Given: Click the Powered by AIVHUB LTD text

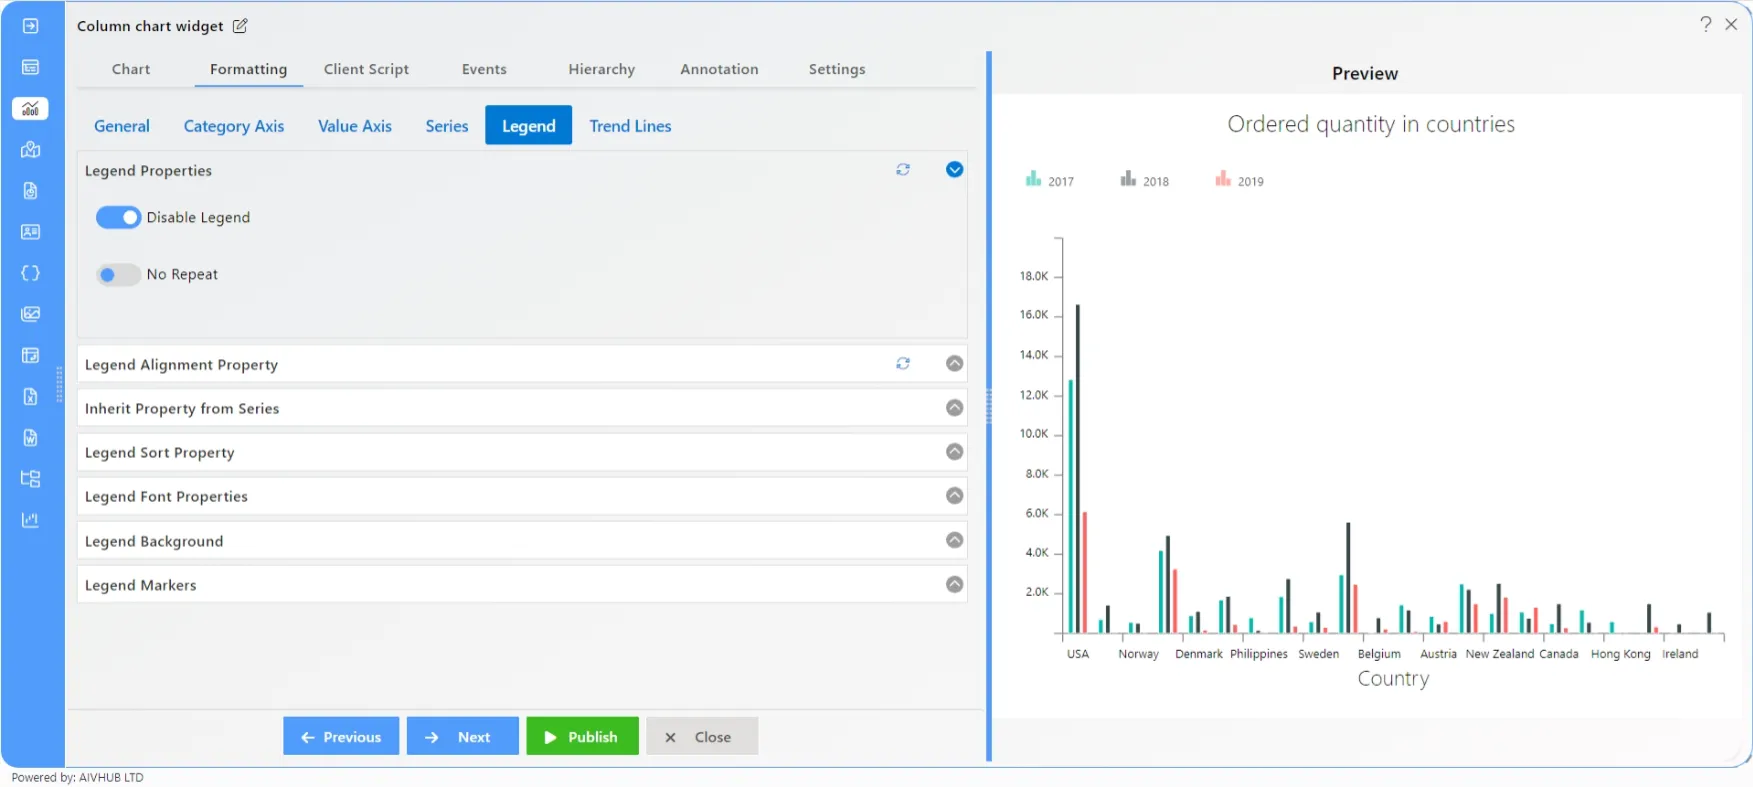Looking at the screenshot, I should tap(78, 778).
